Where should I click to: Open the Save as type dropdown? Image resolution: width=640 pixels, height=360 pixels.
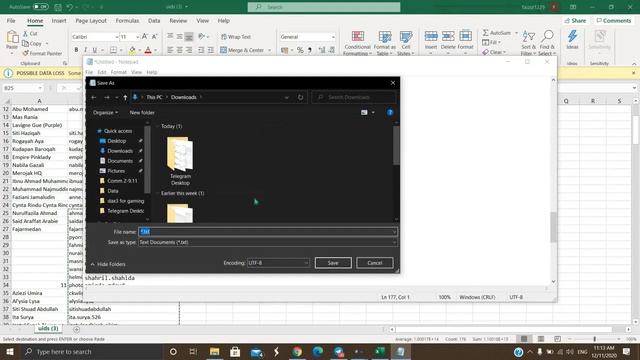click(x=268, y=242)
